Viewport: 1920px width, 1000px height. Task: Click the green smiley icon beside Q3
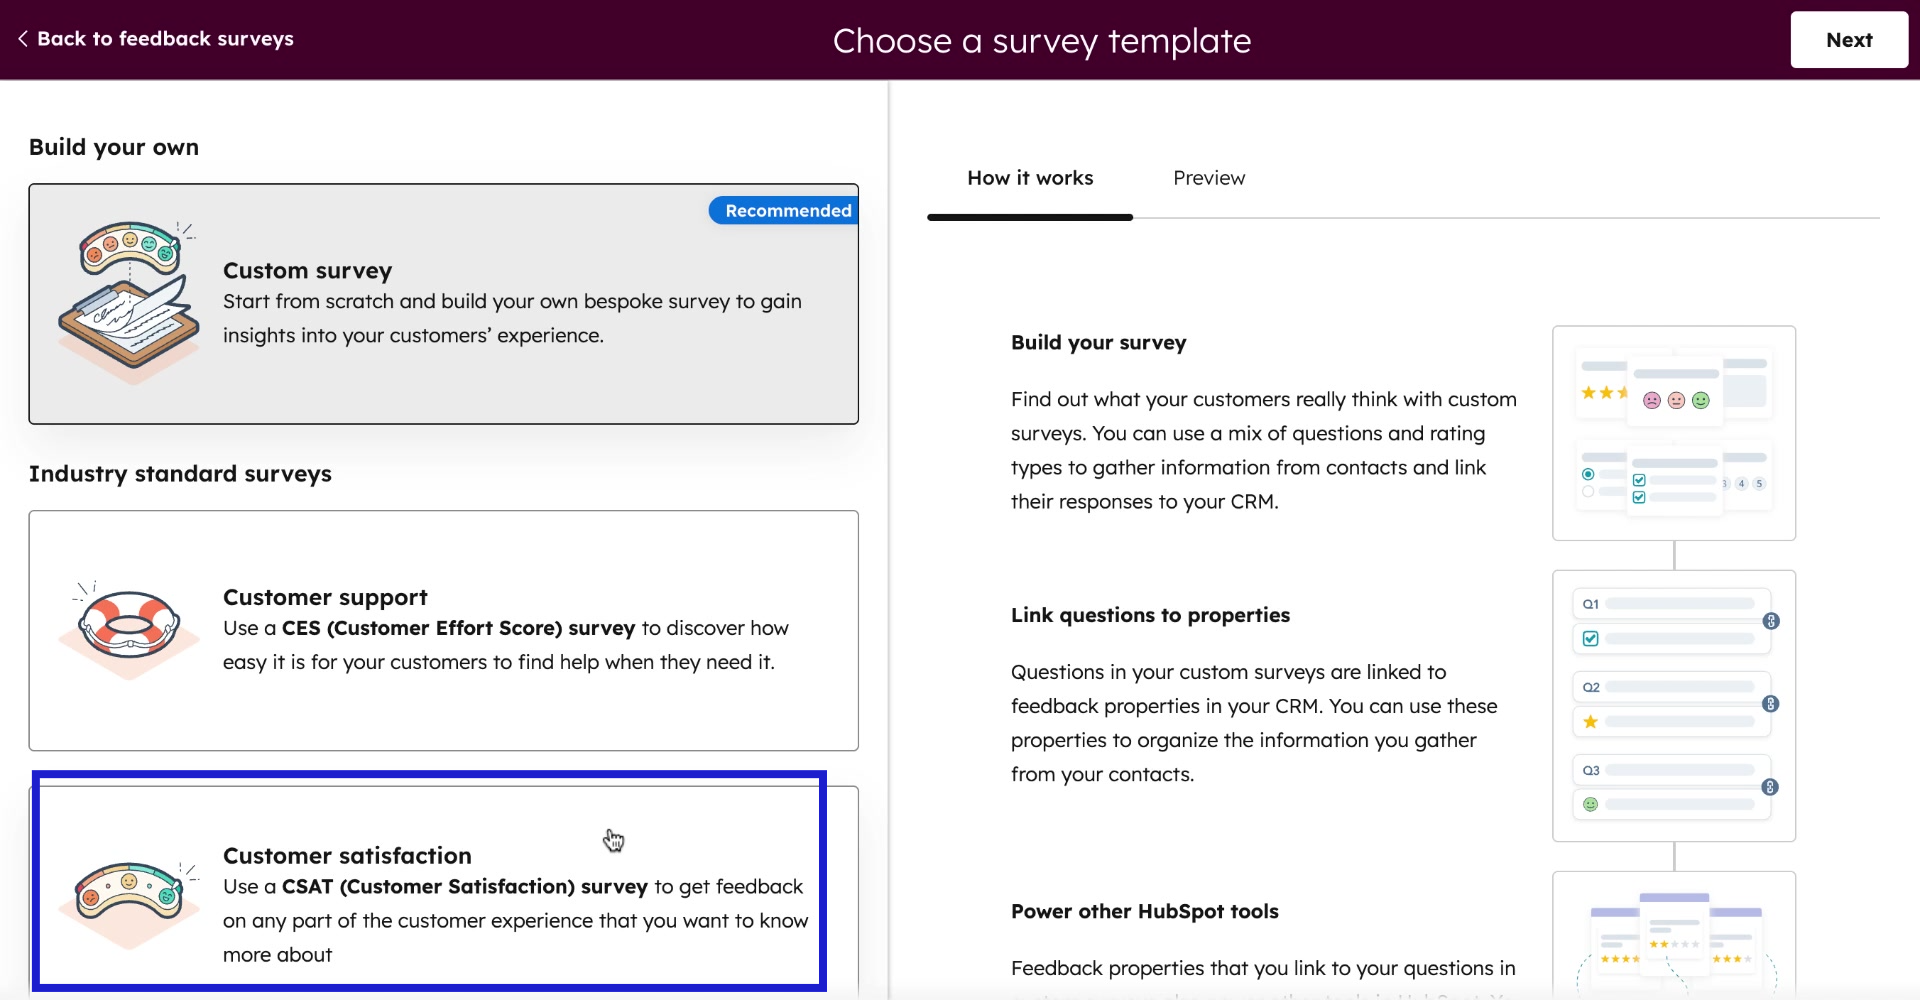point(1590,805)
